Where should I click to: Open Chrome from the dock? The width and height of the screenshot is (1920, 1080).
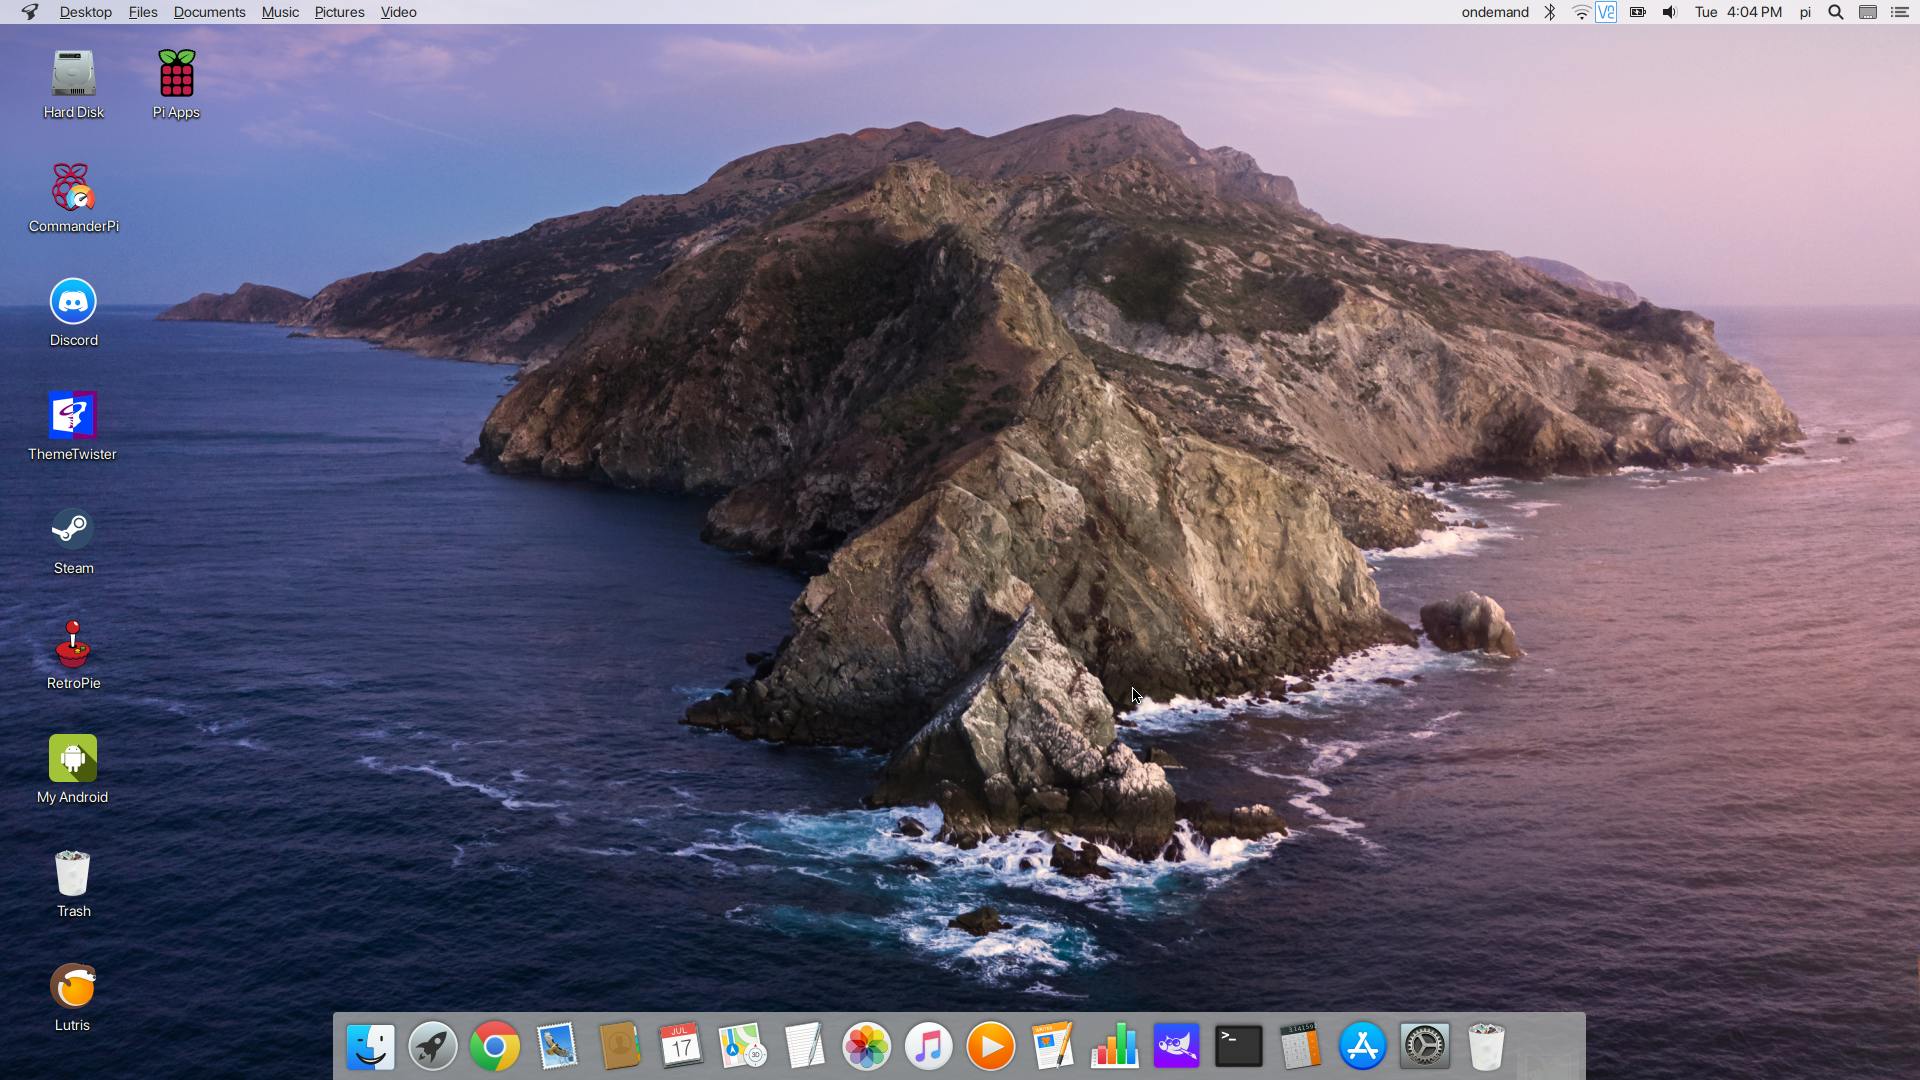point(495,1047)
